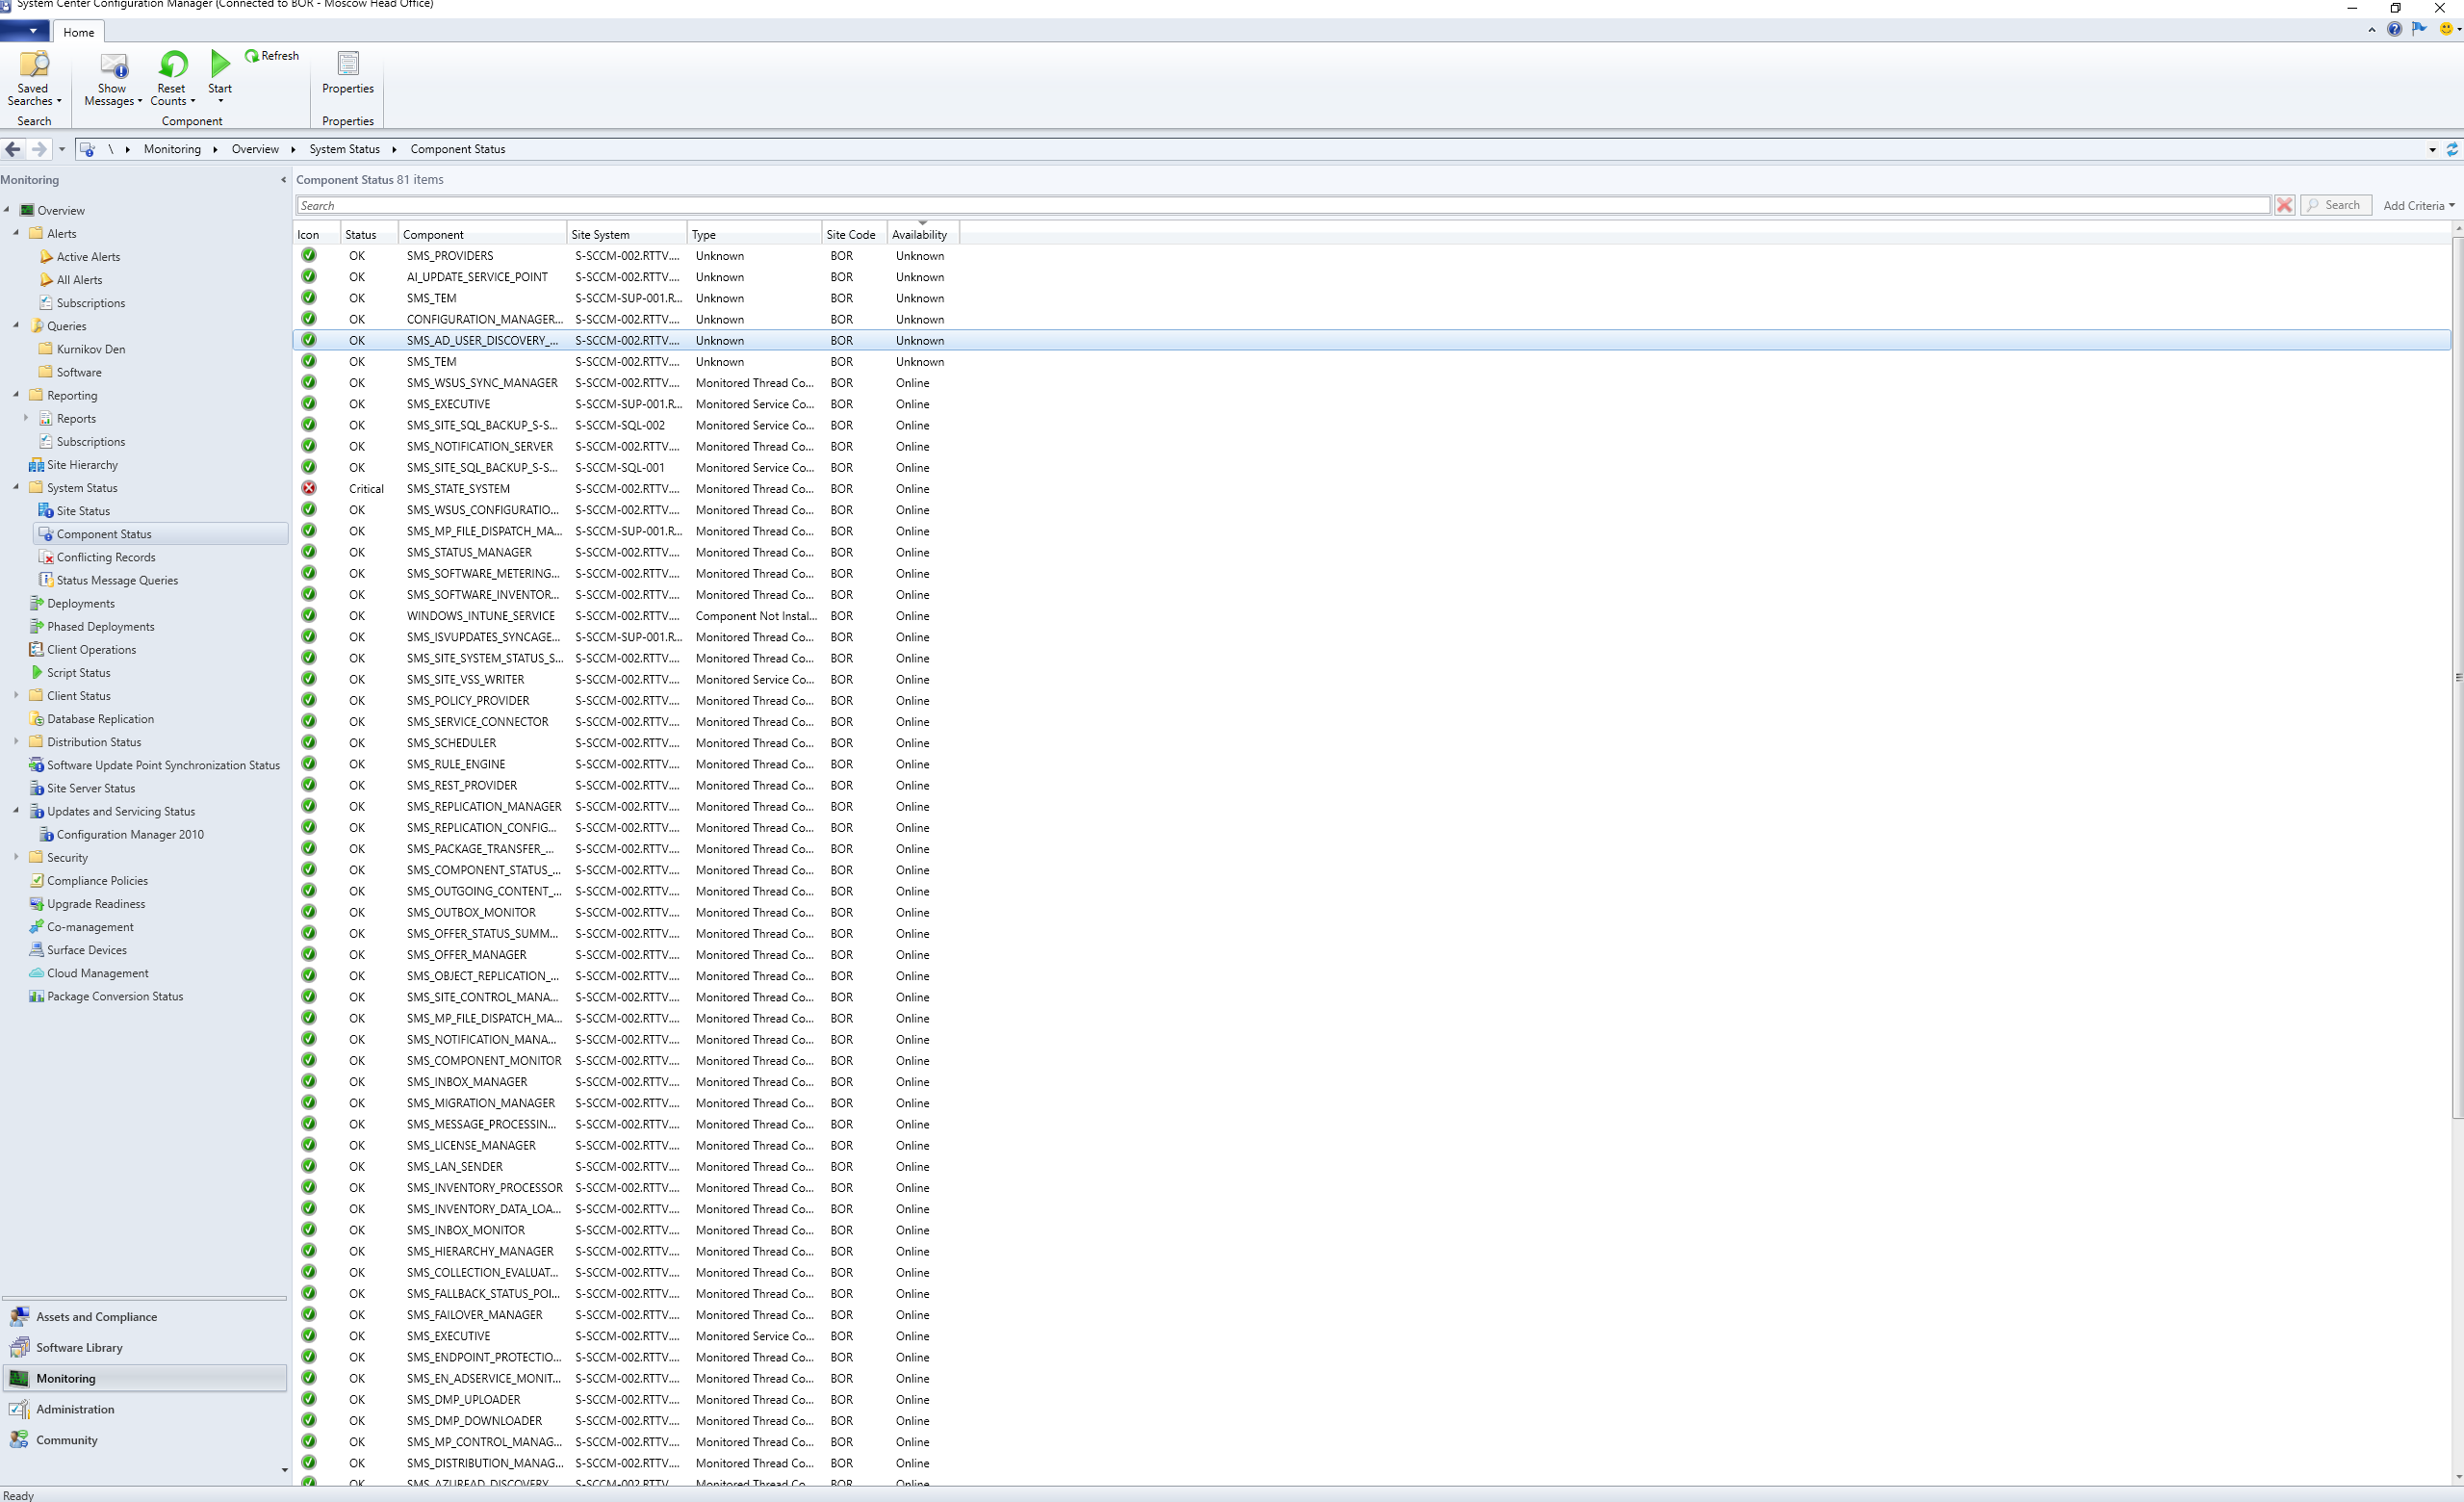Click the Overview breadcrumb link
This screenshot has height=1502, width=2464.
tap(255, 149)
